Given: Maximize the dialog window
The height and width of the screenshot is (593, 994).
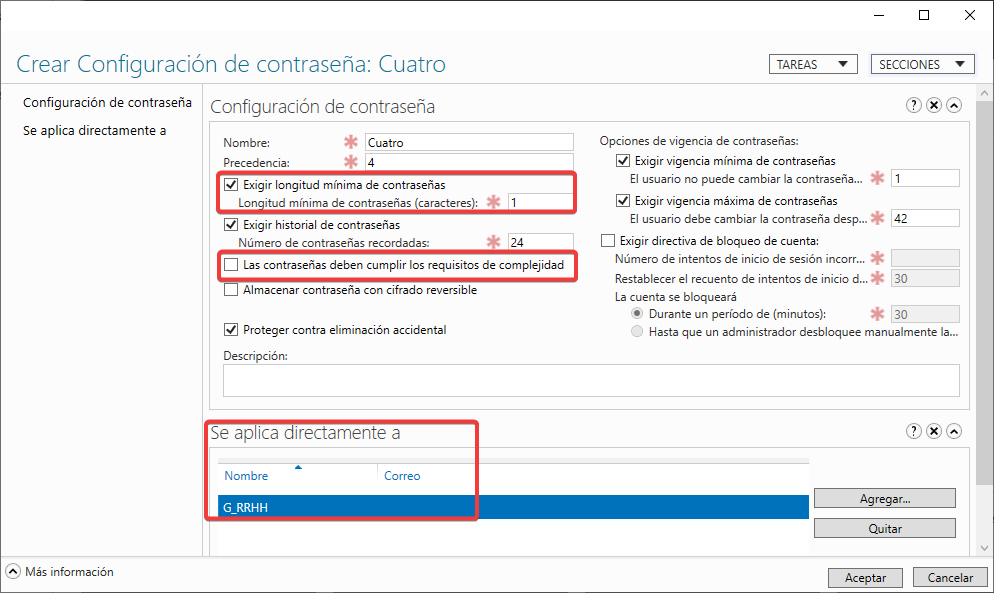Looking at the screenshot, I should pyautogui.click(x=924, y=15).
